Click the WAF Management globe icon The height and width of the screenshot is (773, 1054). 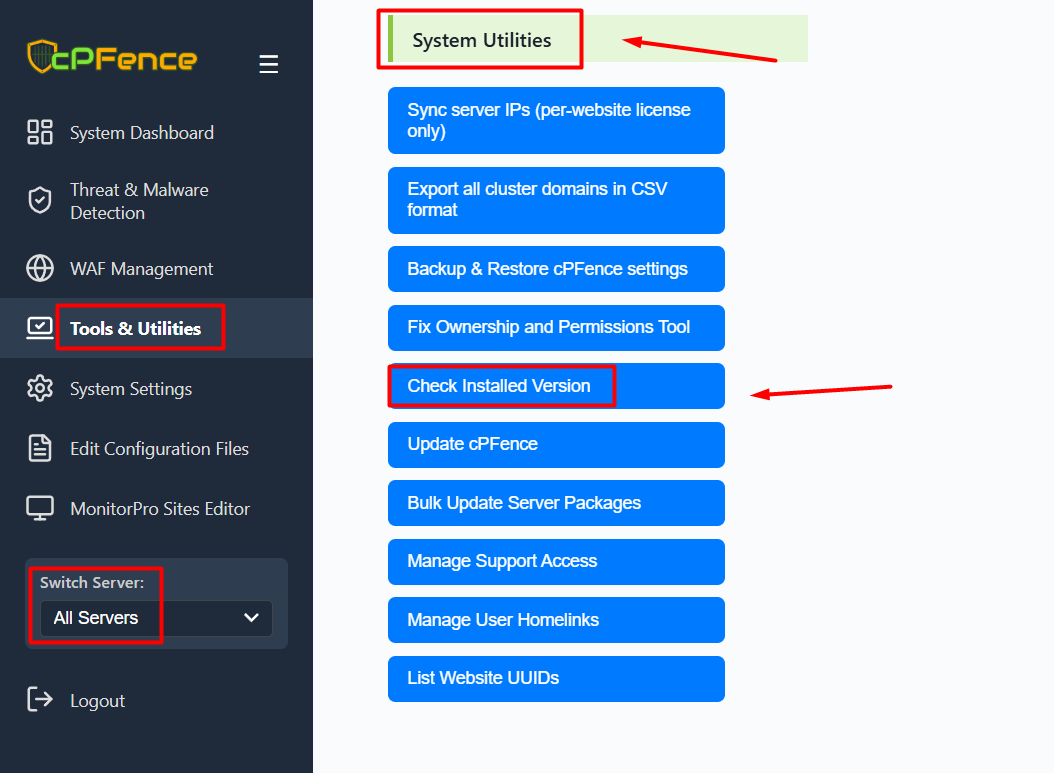pyautogui.click(x=40, y=269)
